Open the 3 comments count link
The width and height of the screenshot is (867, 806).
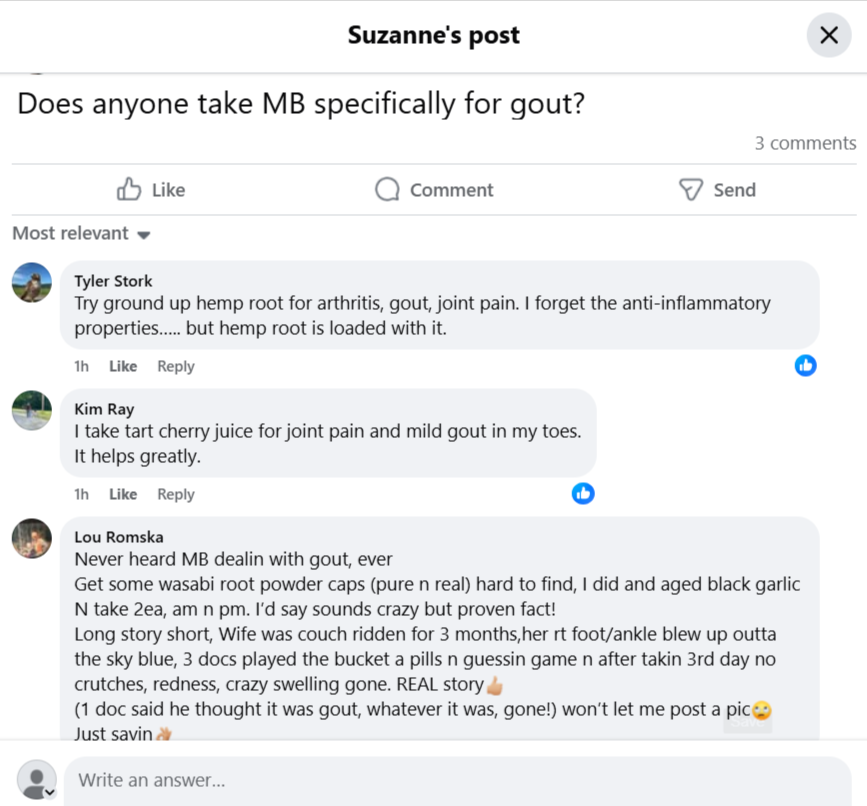(805, 143)
